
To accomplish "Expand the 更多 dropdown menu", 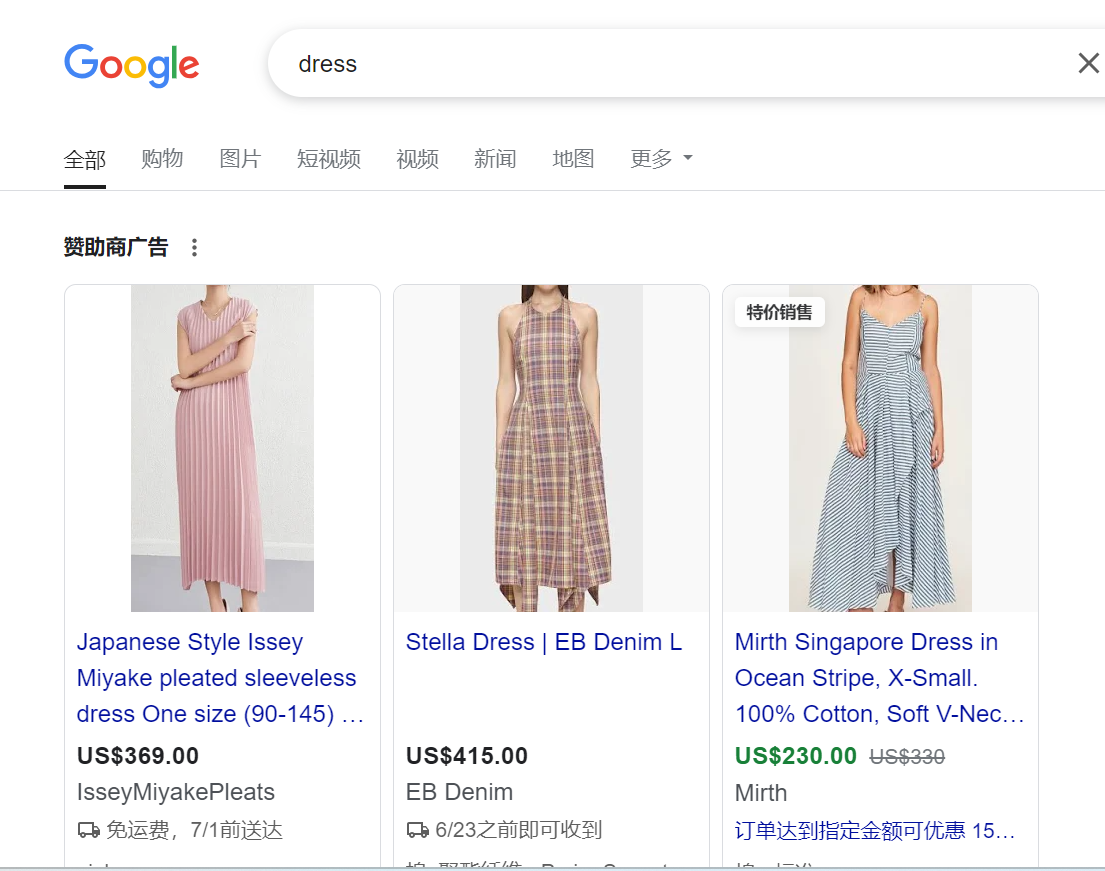I will pyautogui.click(x=661, y=159).
